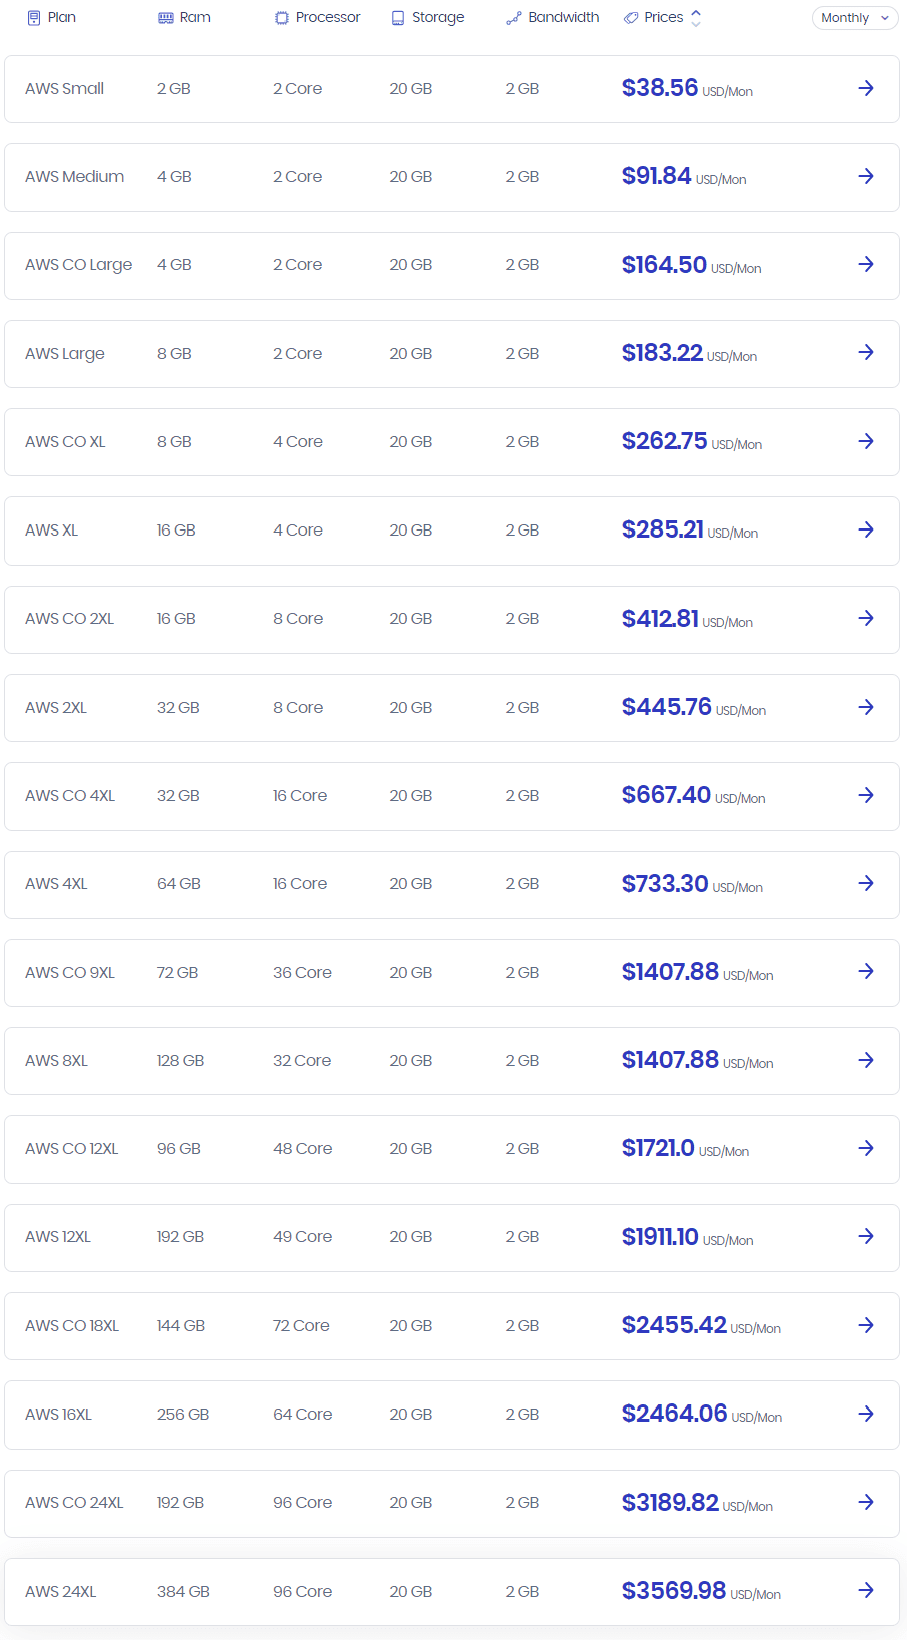Select AWS 8XL plan arrow
Viewport: 907px width, 1640px height.
[x=866, y=1060]
